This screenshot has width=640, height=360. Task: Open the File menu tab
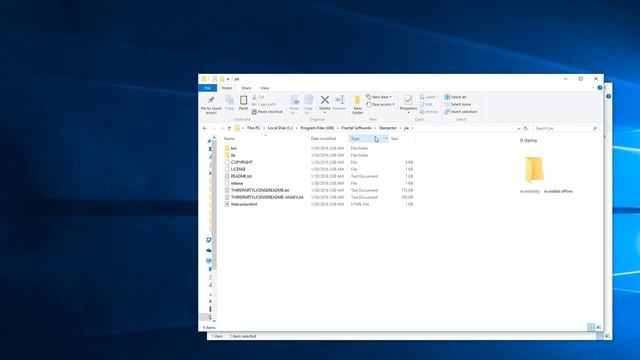coord(207,88)
